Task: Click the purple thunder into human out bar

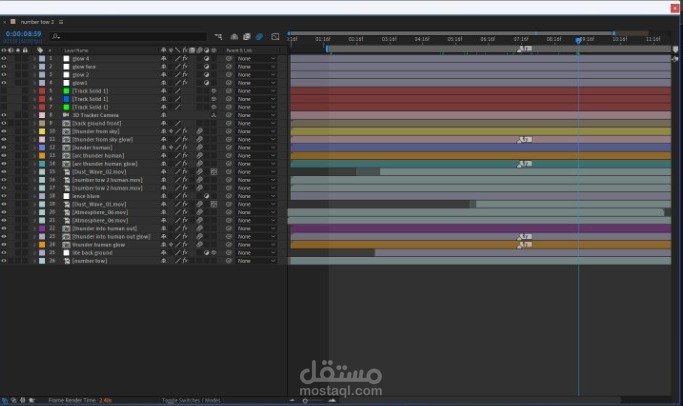Action: [x=480, y=228]
